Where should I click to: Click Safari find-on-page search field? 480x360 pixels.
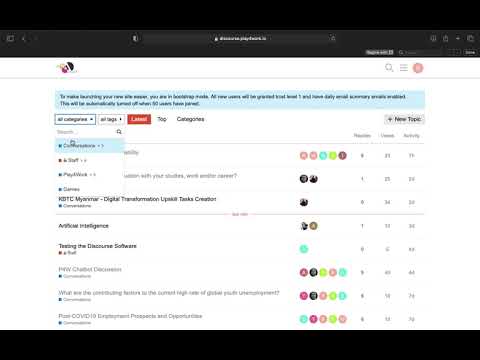[422, 52]
